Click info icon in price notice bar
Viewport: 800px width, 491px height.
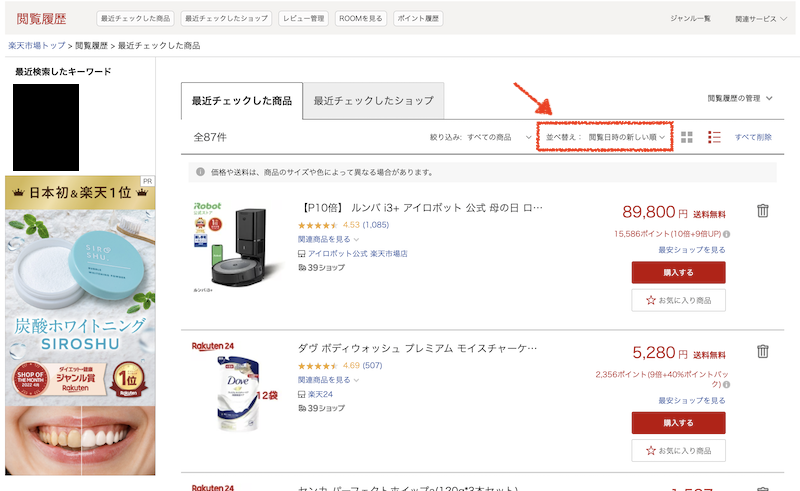click(201, 172)
